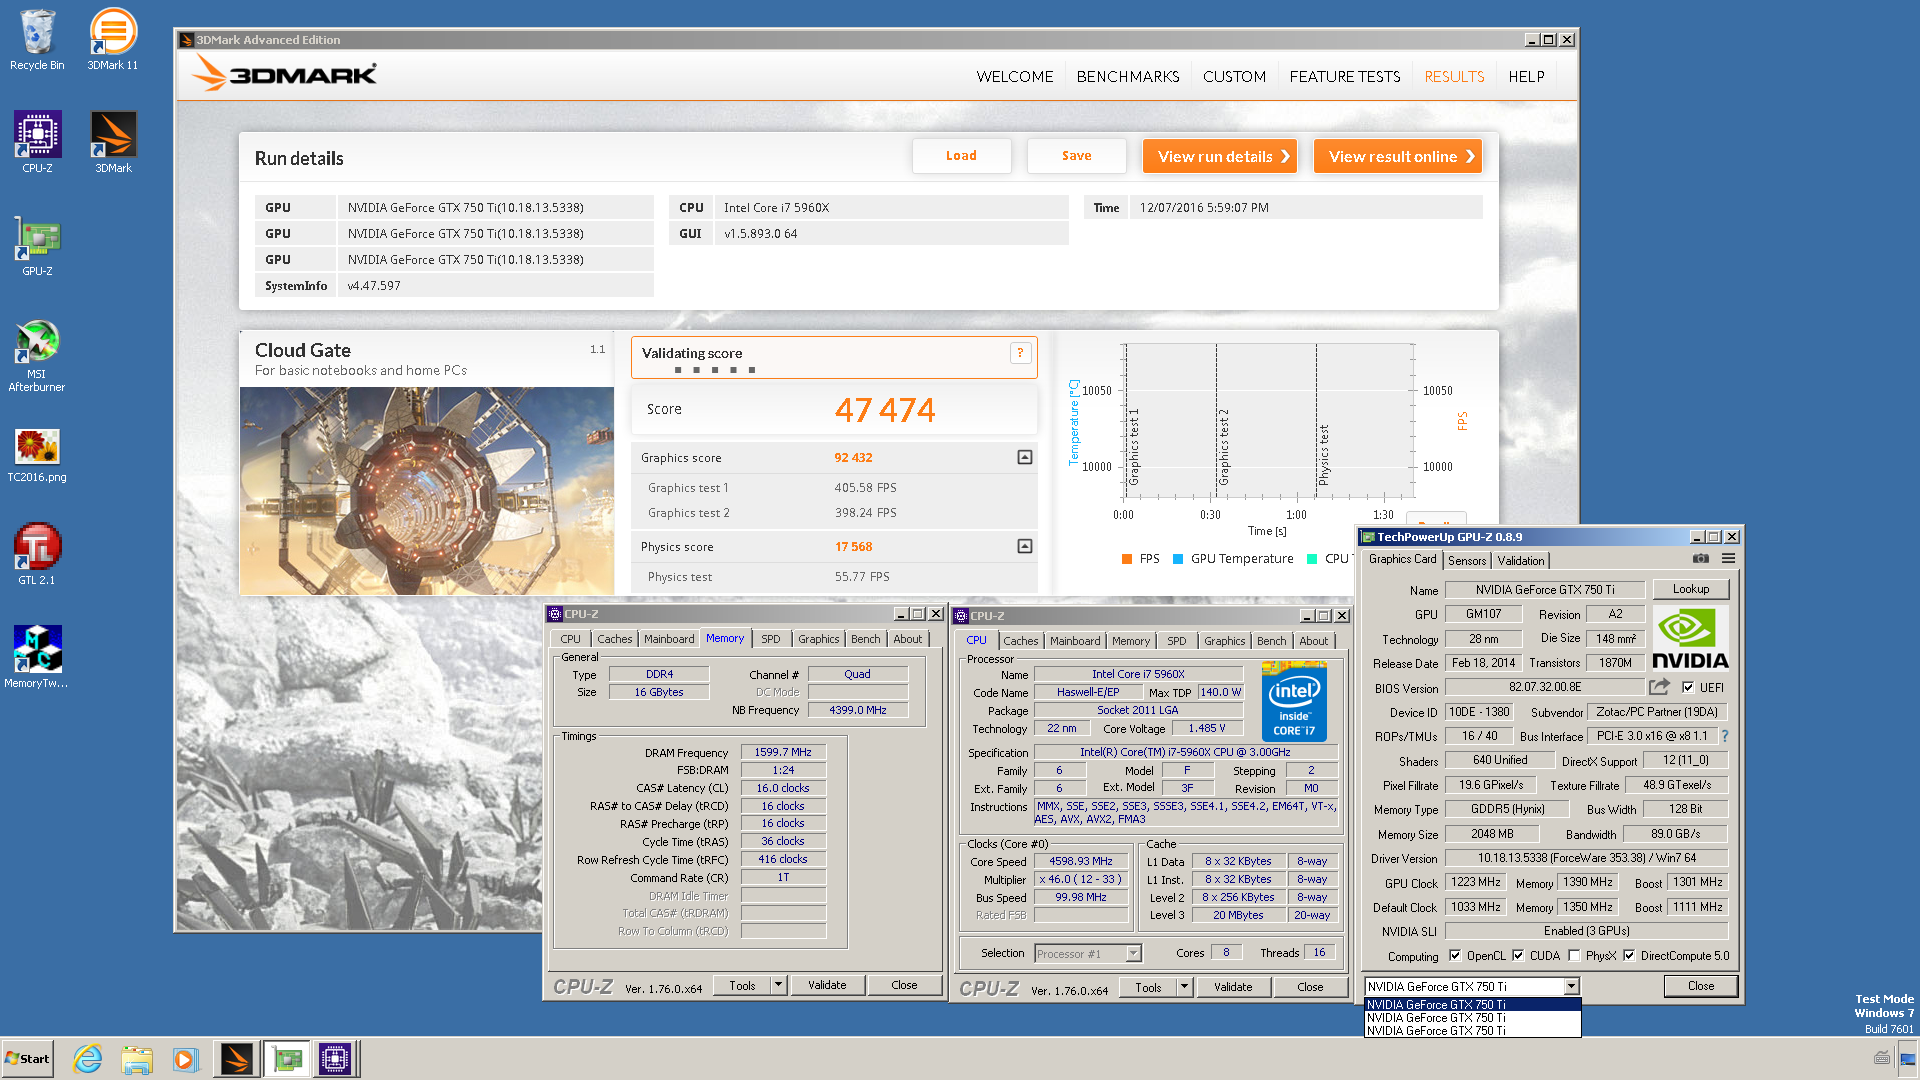Open the GPU selector dropdown in GPU-Z
The image size is (1920, 1080).
point(1571,986)
